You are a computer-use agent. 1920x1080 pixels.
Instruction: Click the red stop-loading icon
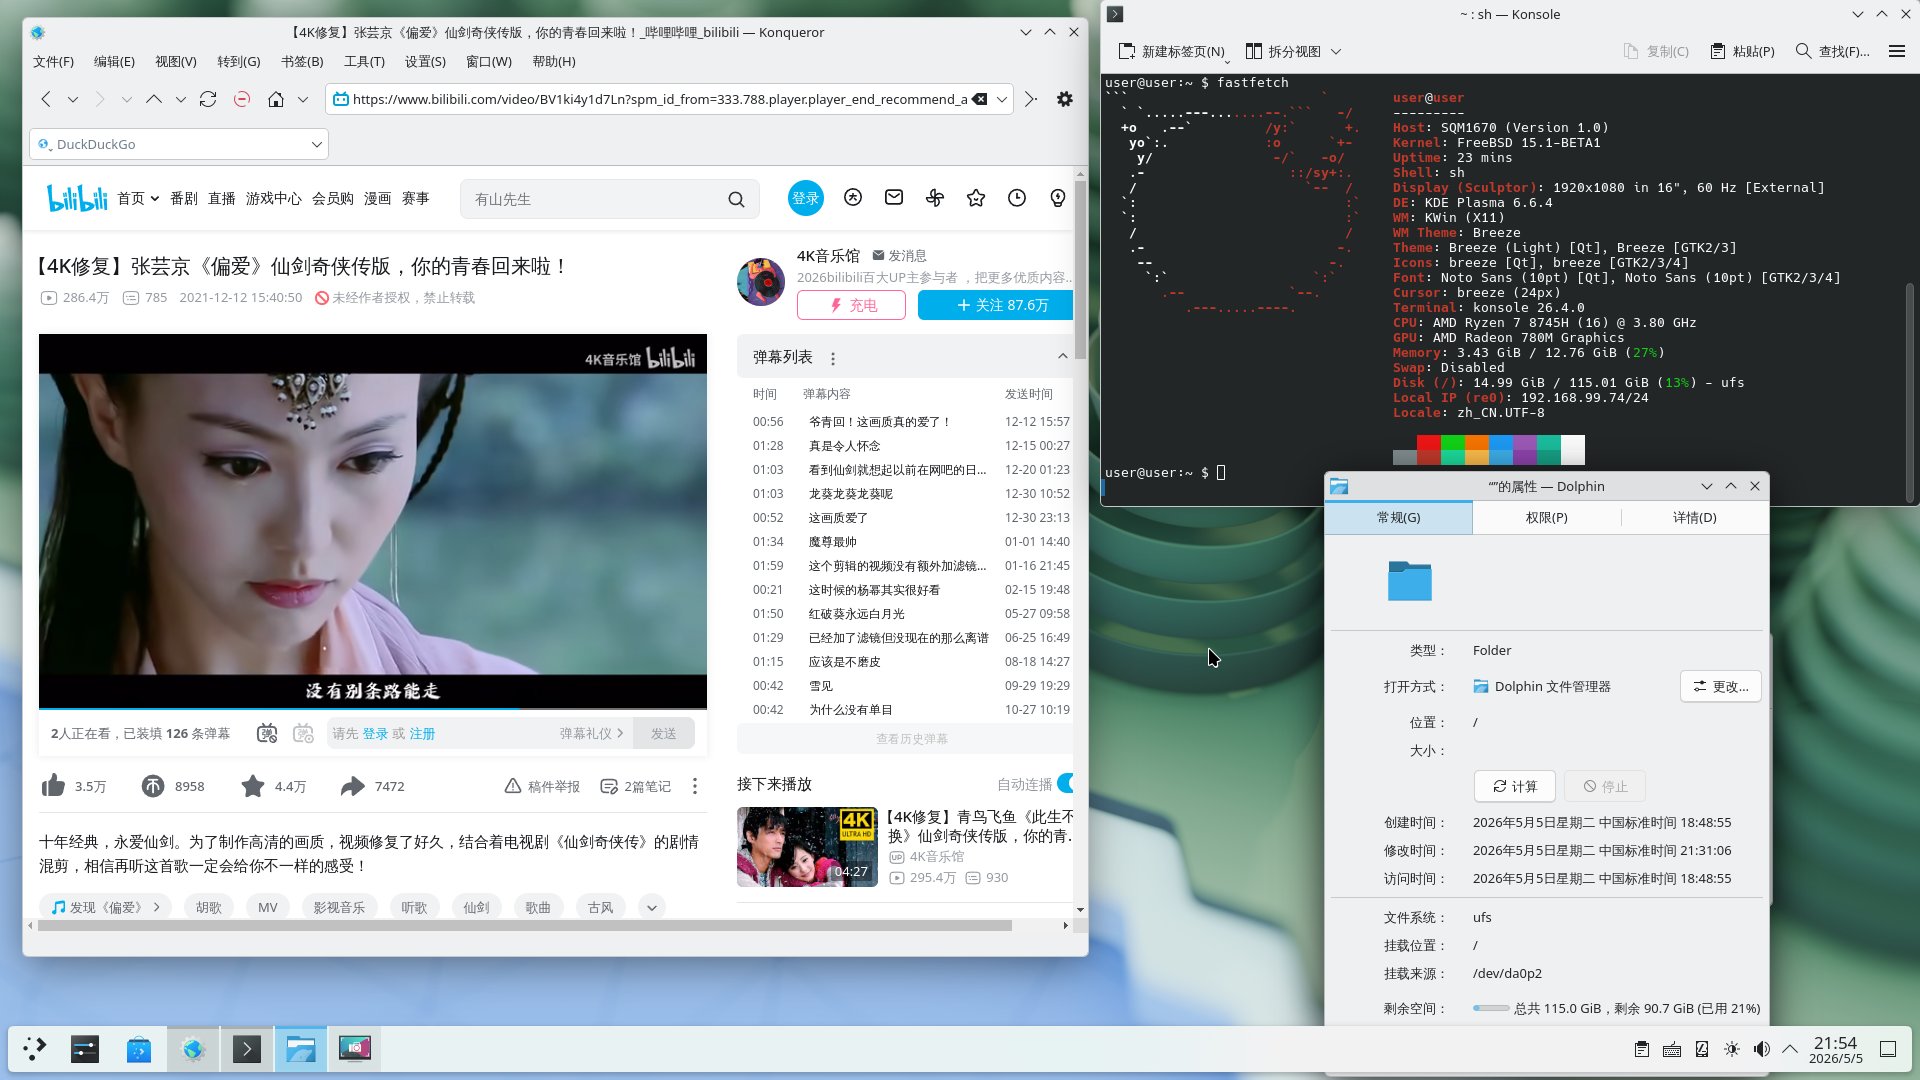242,99
